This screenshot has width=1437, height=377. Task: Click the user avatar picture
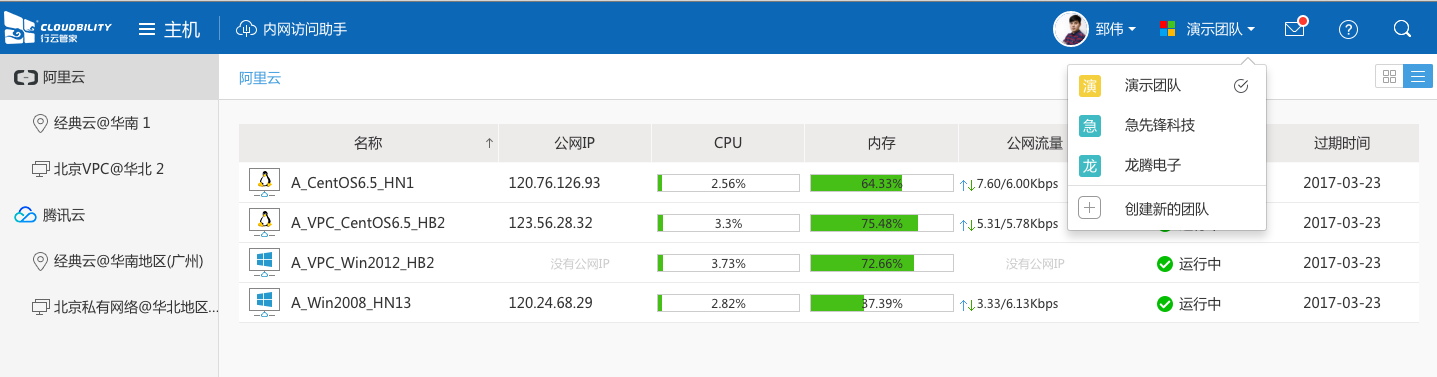click(x=1071, y=29)
